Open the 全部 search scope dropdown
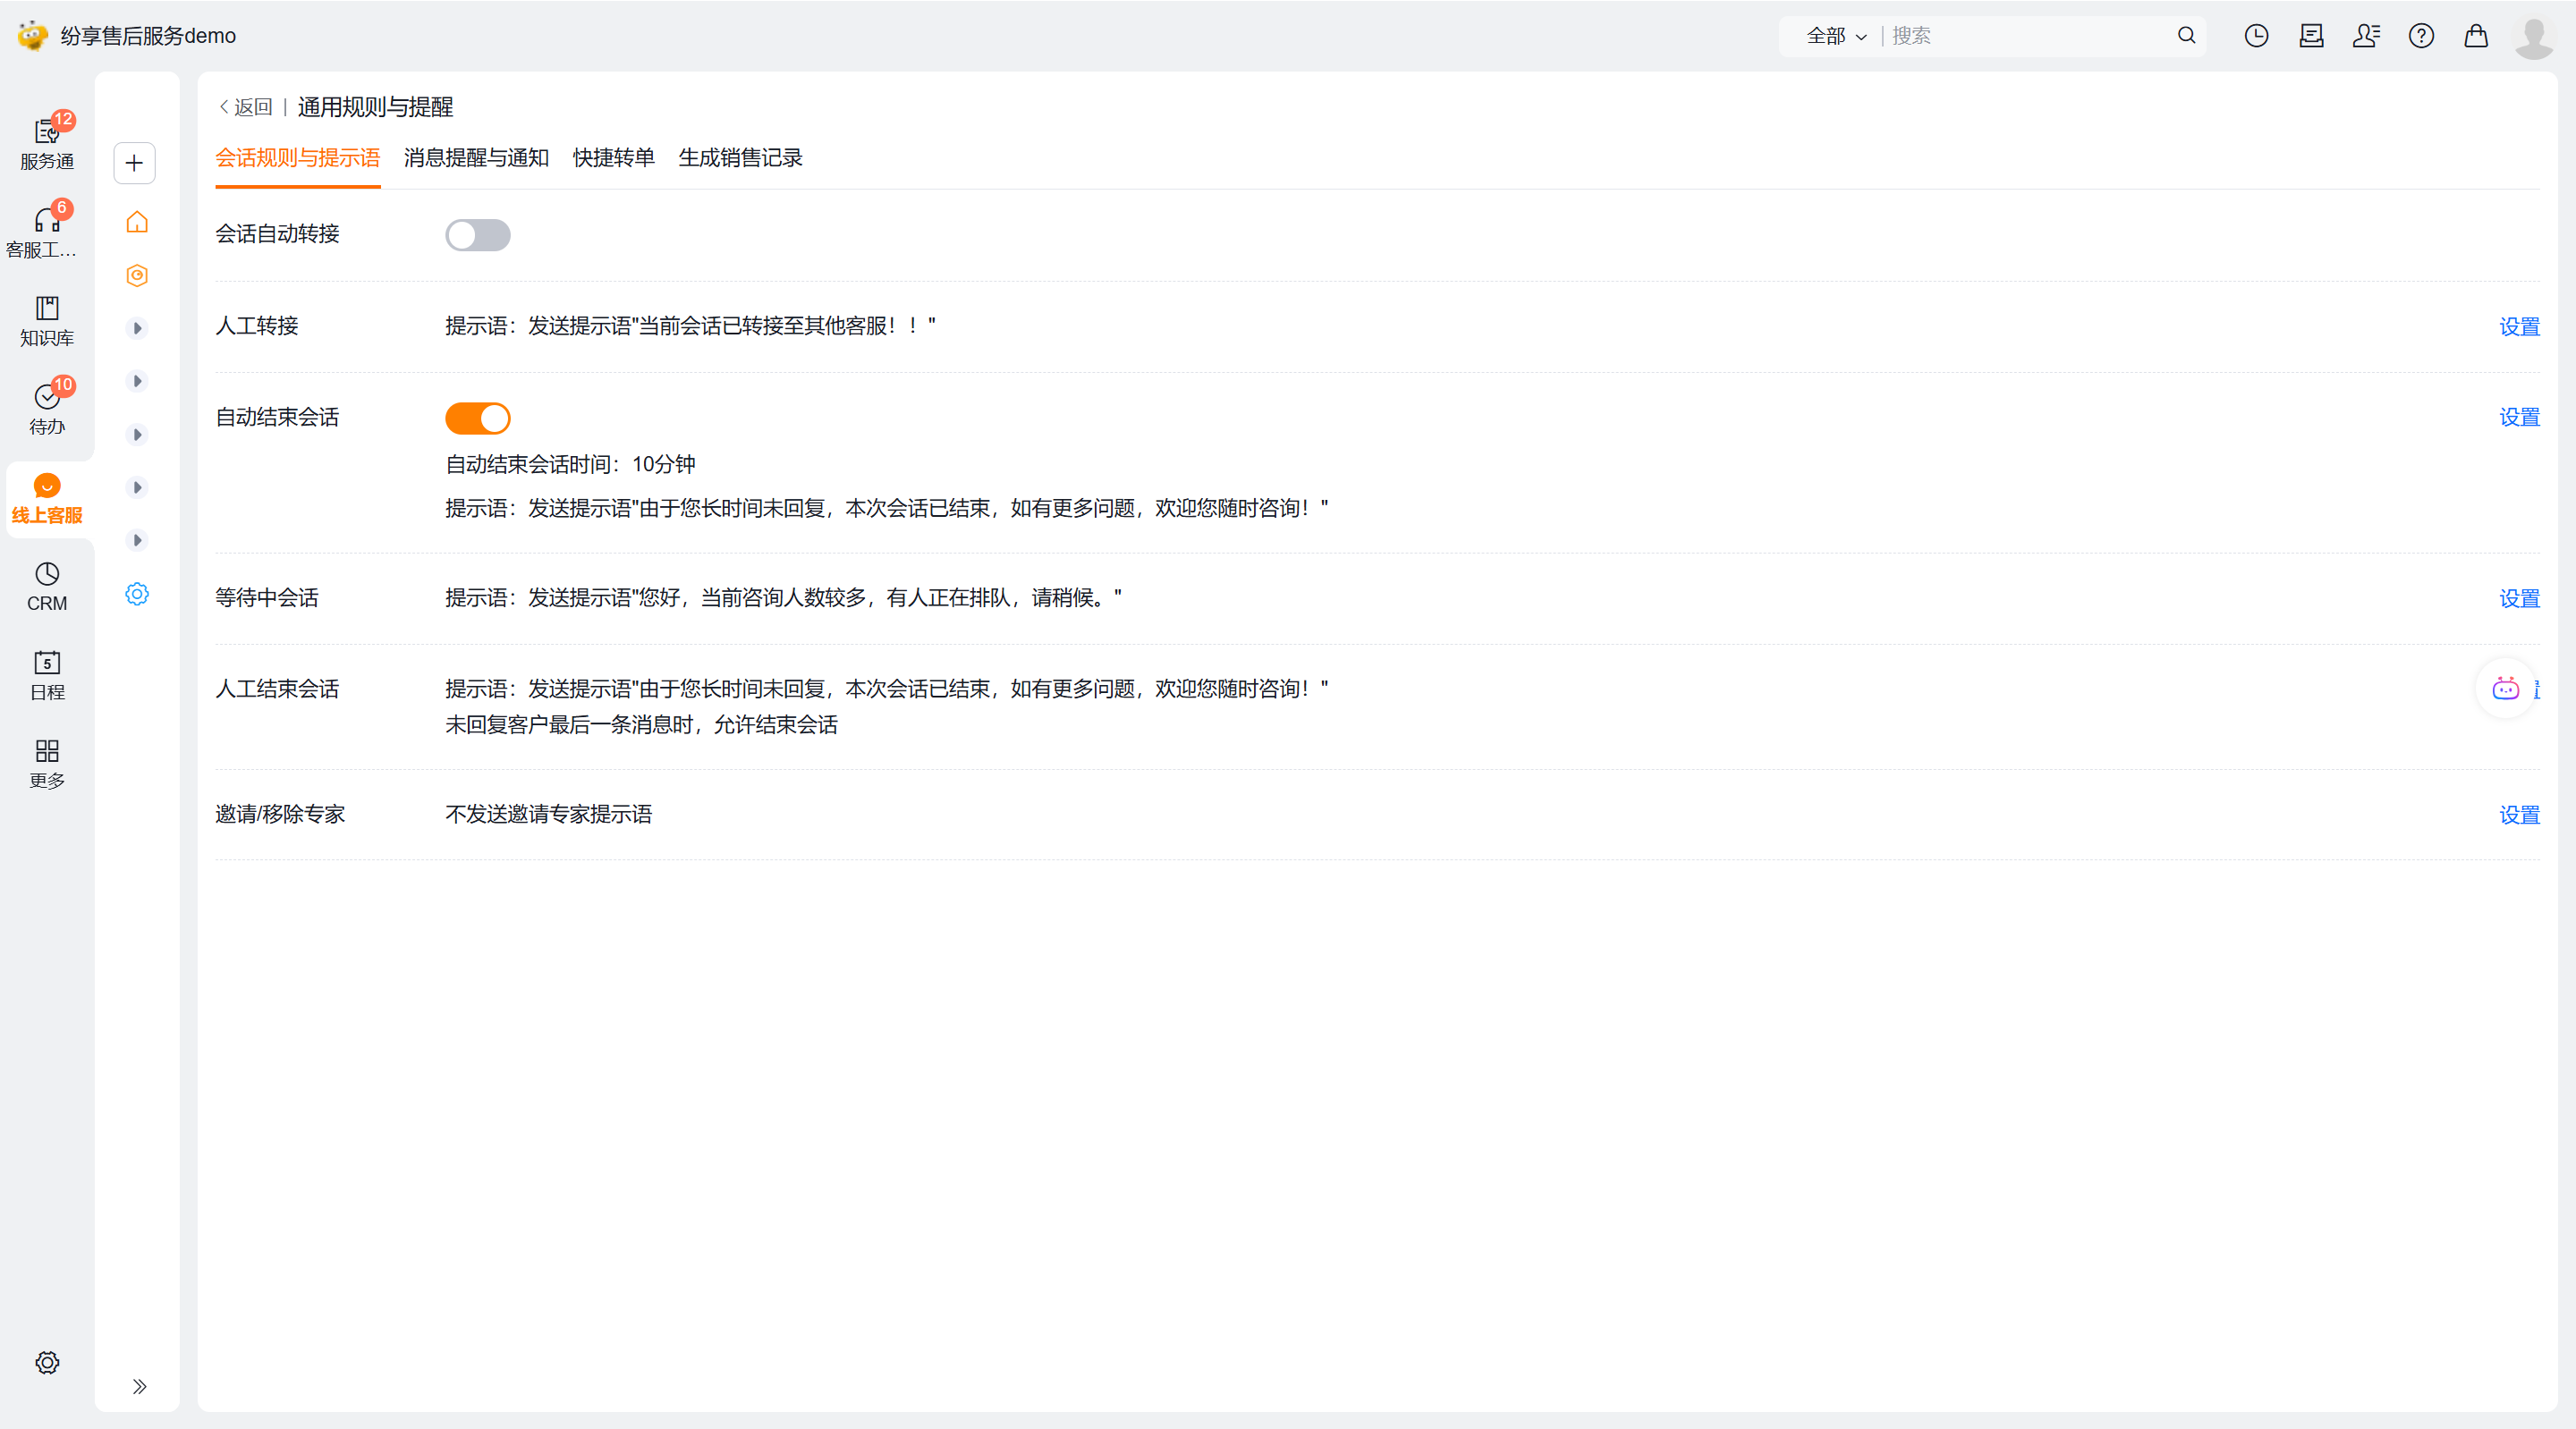 [x=1835, y=36]
